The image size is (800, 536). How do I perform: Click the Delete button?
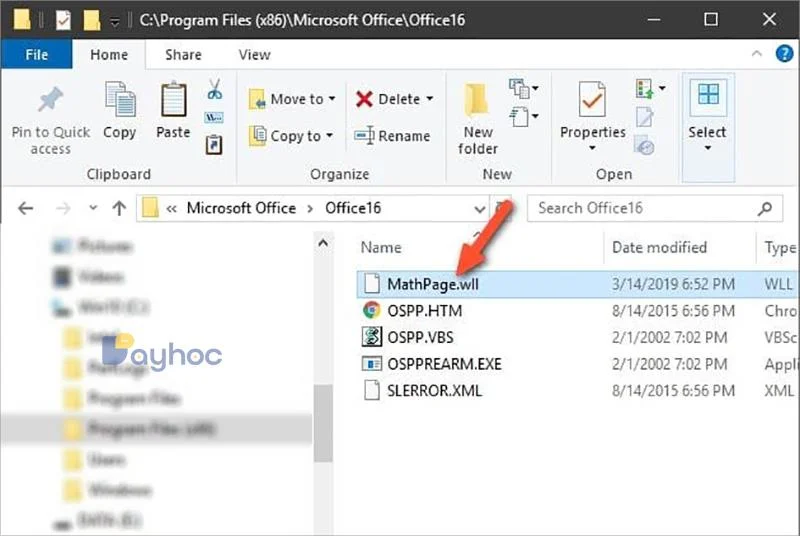[x=388, y=99]
